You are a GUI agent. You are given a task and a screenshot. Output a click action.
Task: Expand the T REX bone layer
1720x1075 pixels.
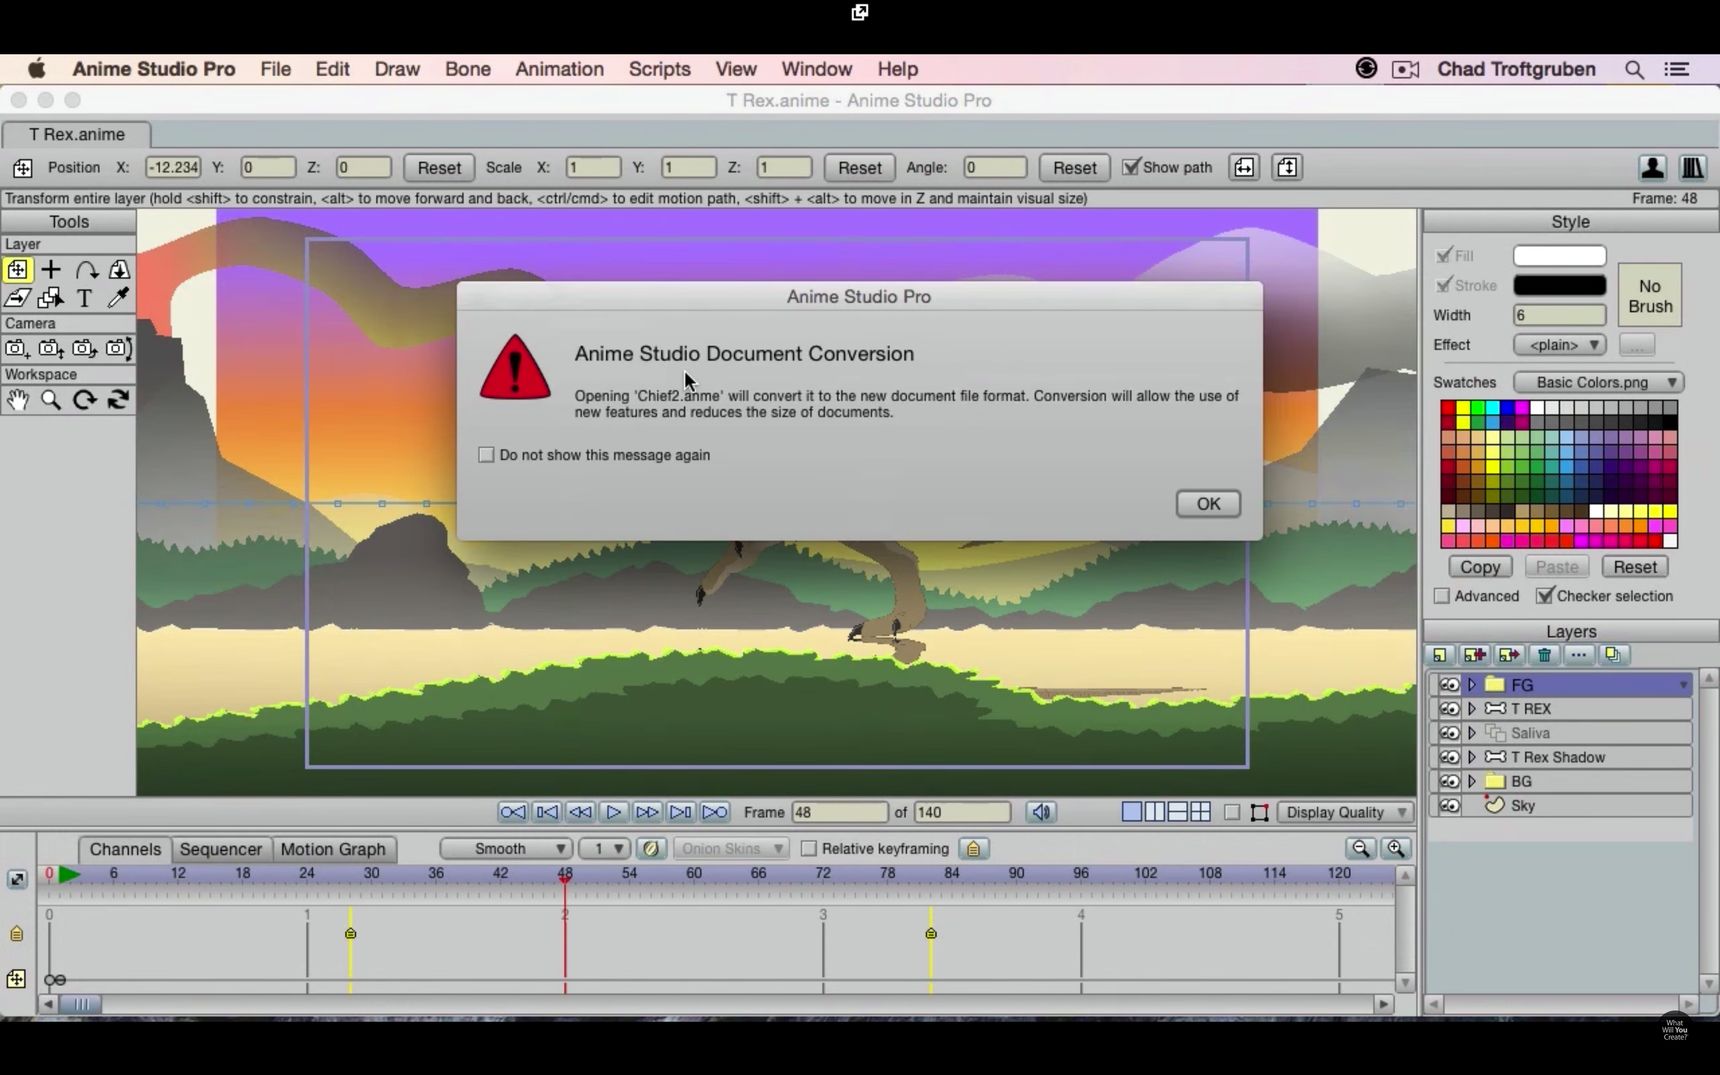(x=1472, y=709)
